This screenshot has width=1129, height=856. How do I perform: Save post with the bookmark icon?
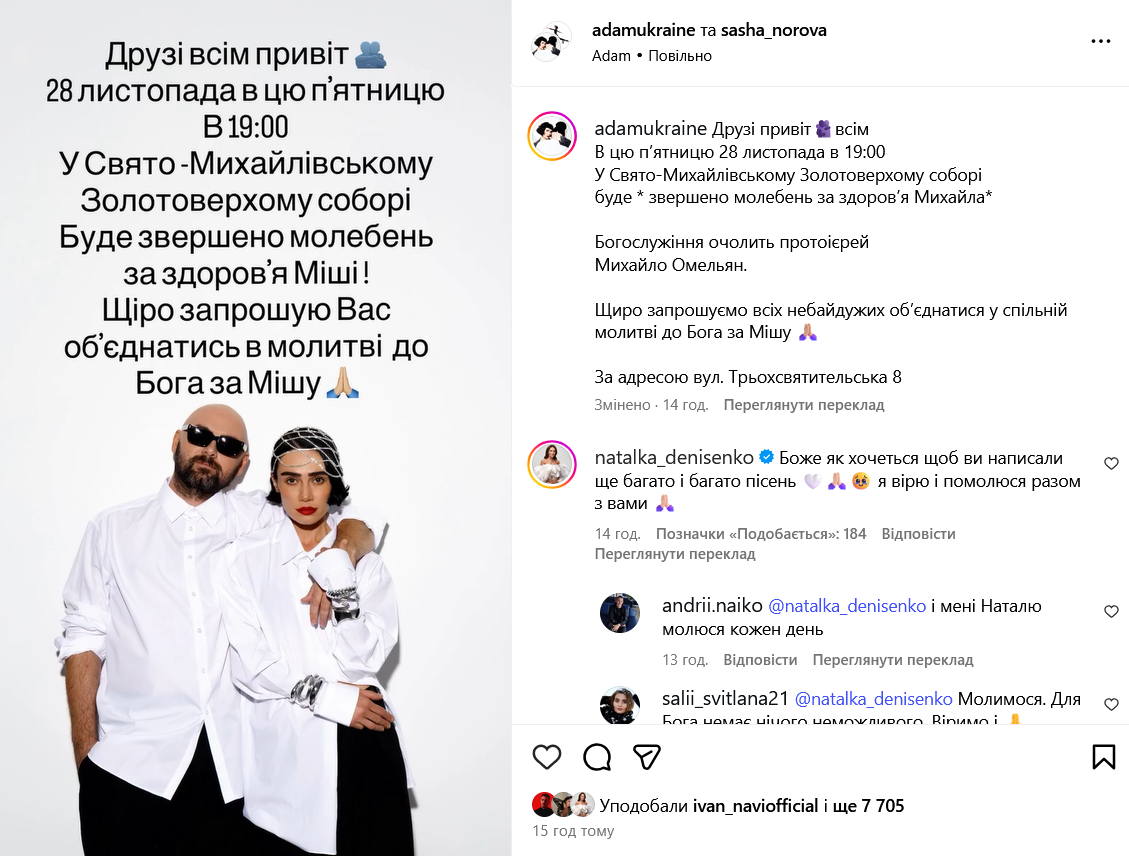point(1103,757)
